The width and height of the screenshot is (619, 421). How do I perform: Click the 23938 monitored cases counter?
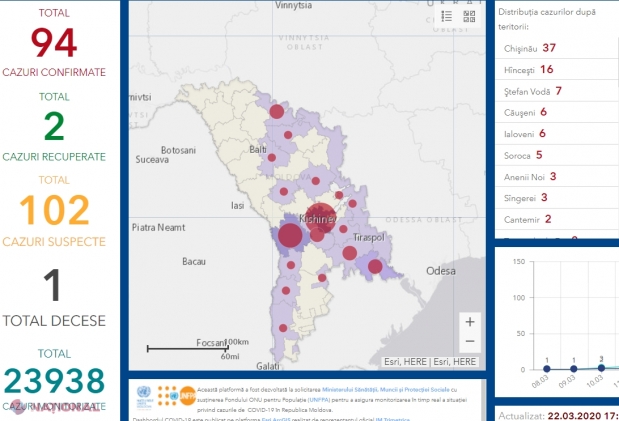click(x=54, y=381)
